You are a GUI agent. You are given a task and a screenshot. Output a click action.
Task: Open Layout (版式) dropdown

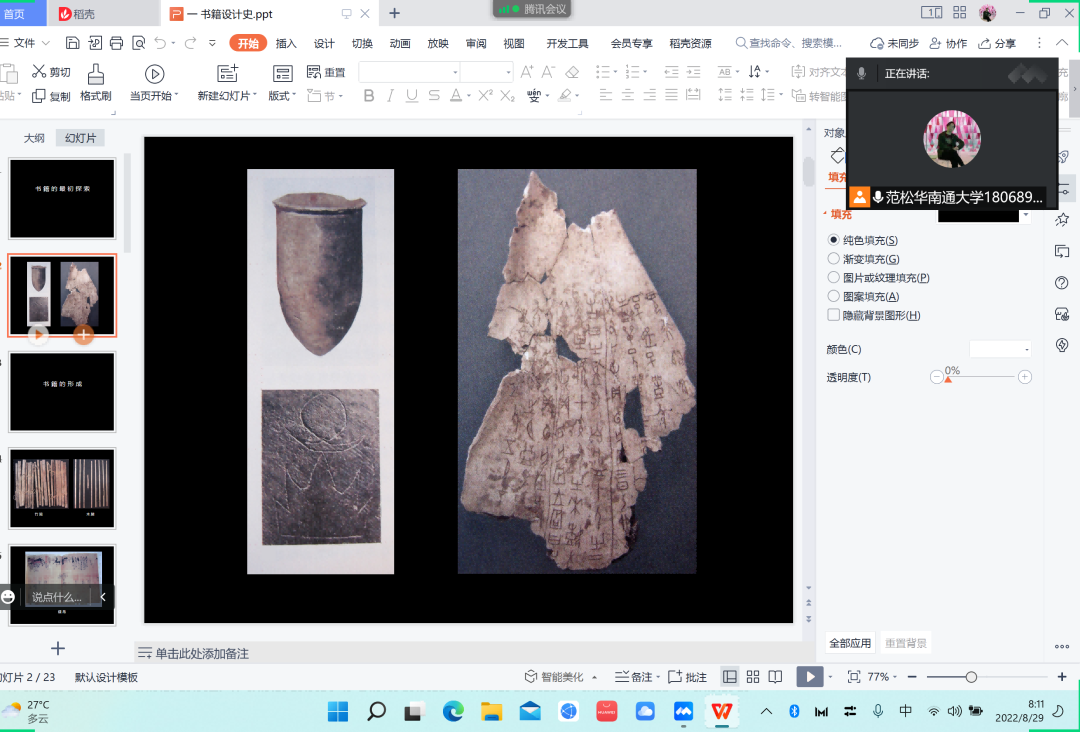point(294,96)
